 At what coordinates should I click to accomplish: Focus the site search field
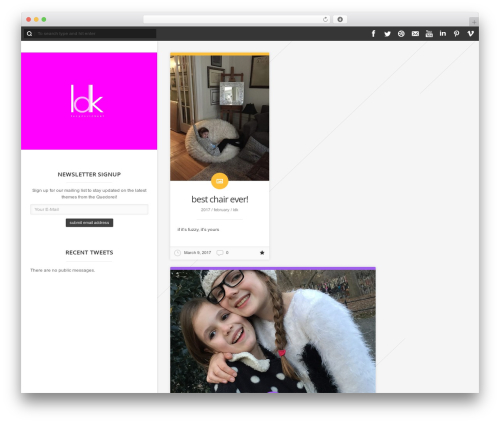point(96,34)
